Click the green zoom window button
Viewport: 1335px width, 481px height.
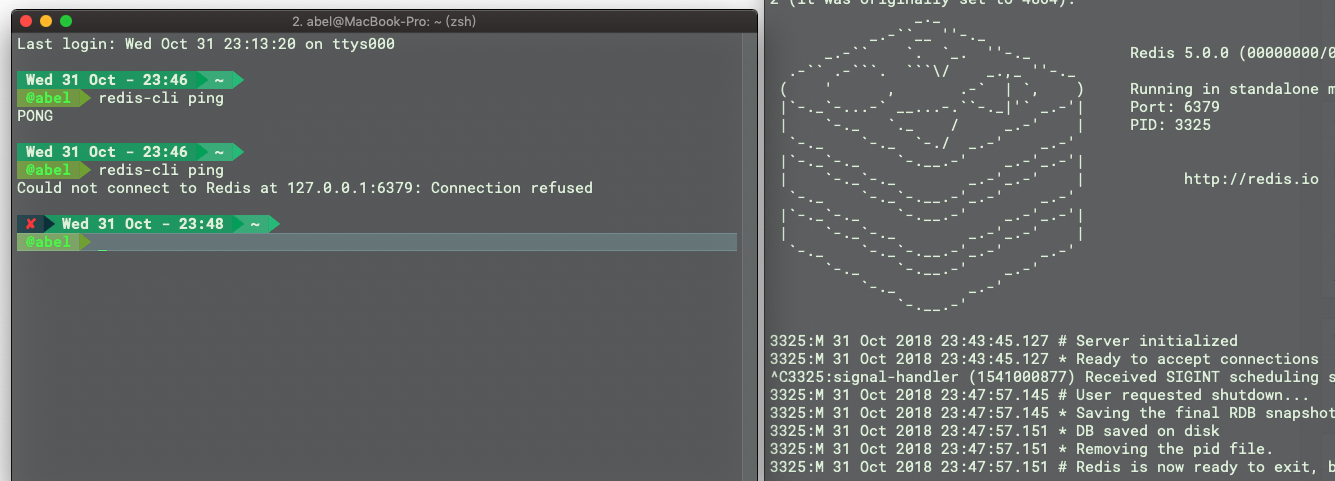(66, 20)
